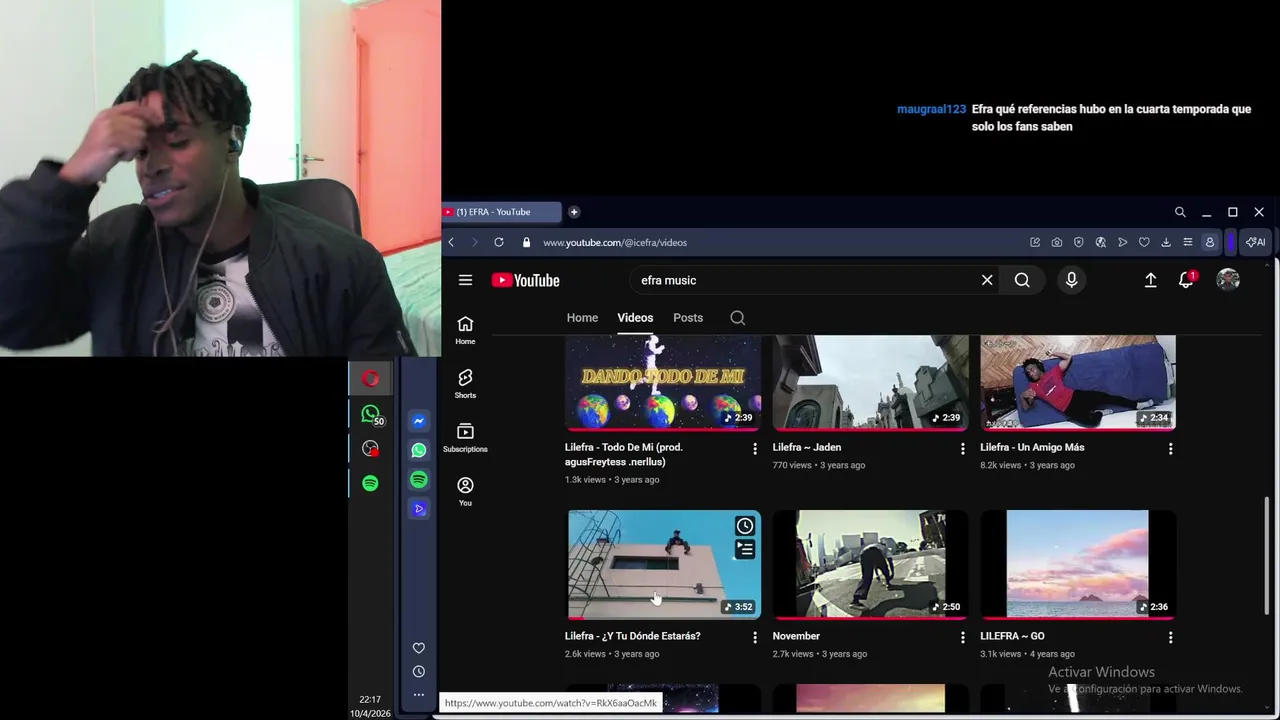Open the YouTube account avatar menu
The image size is (1280, 720).
[1228, 281]
